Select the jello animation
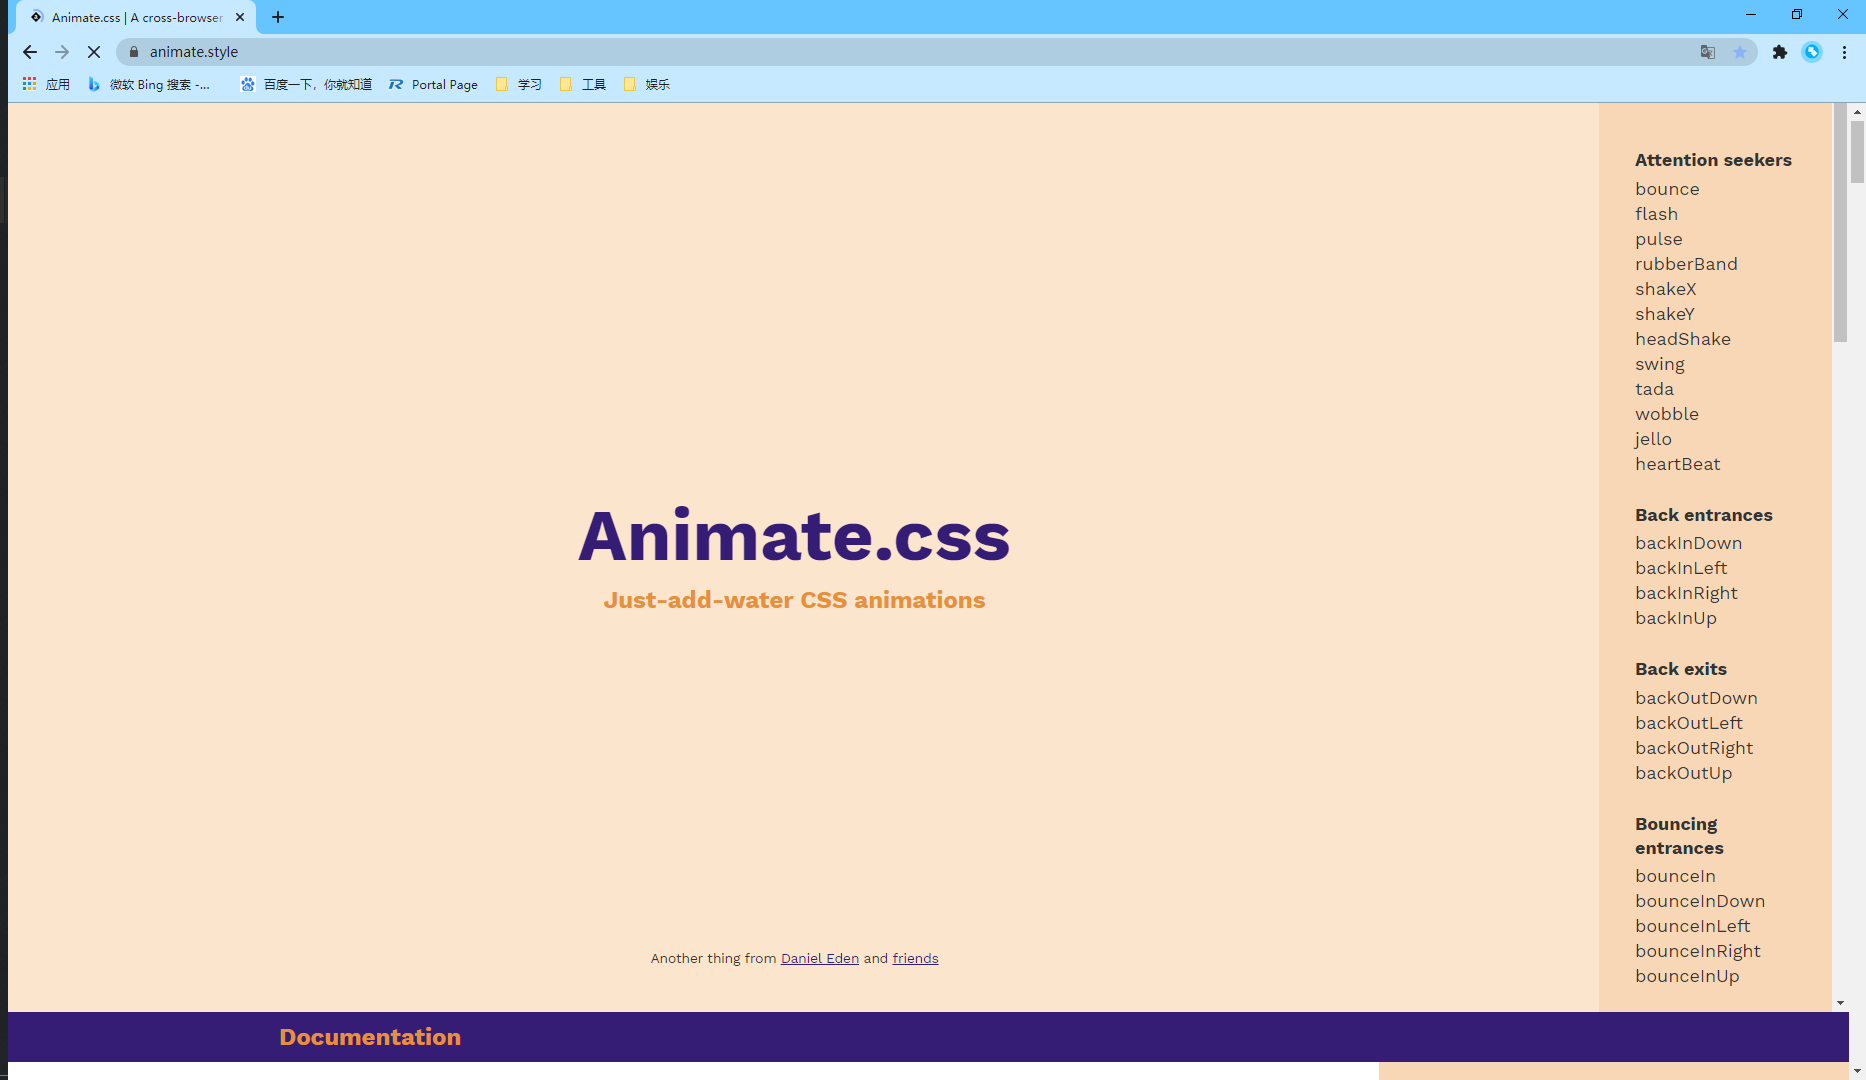1866x1080 pixels. pos(1653,439)
